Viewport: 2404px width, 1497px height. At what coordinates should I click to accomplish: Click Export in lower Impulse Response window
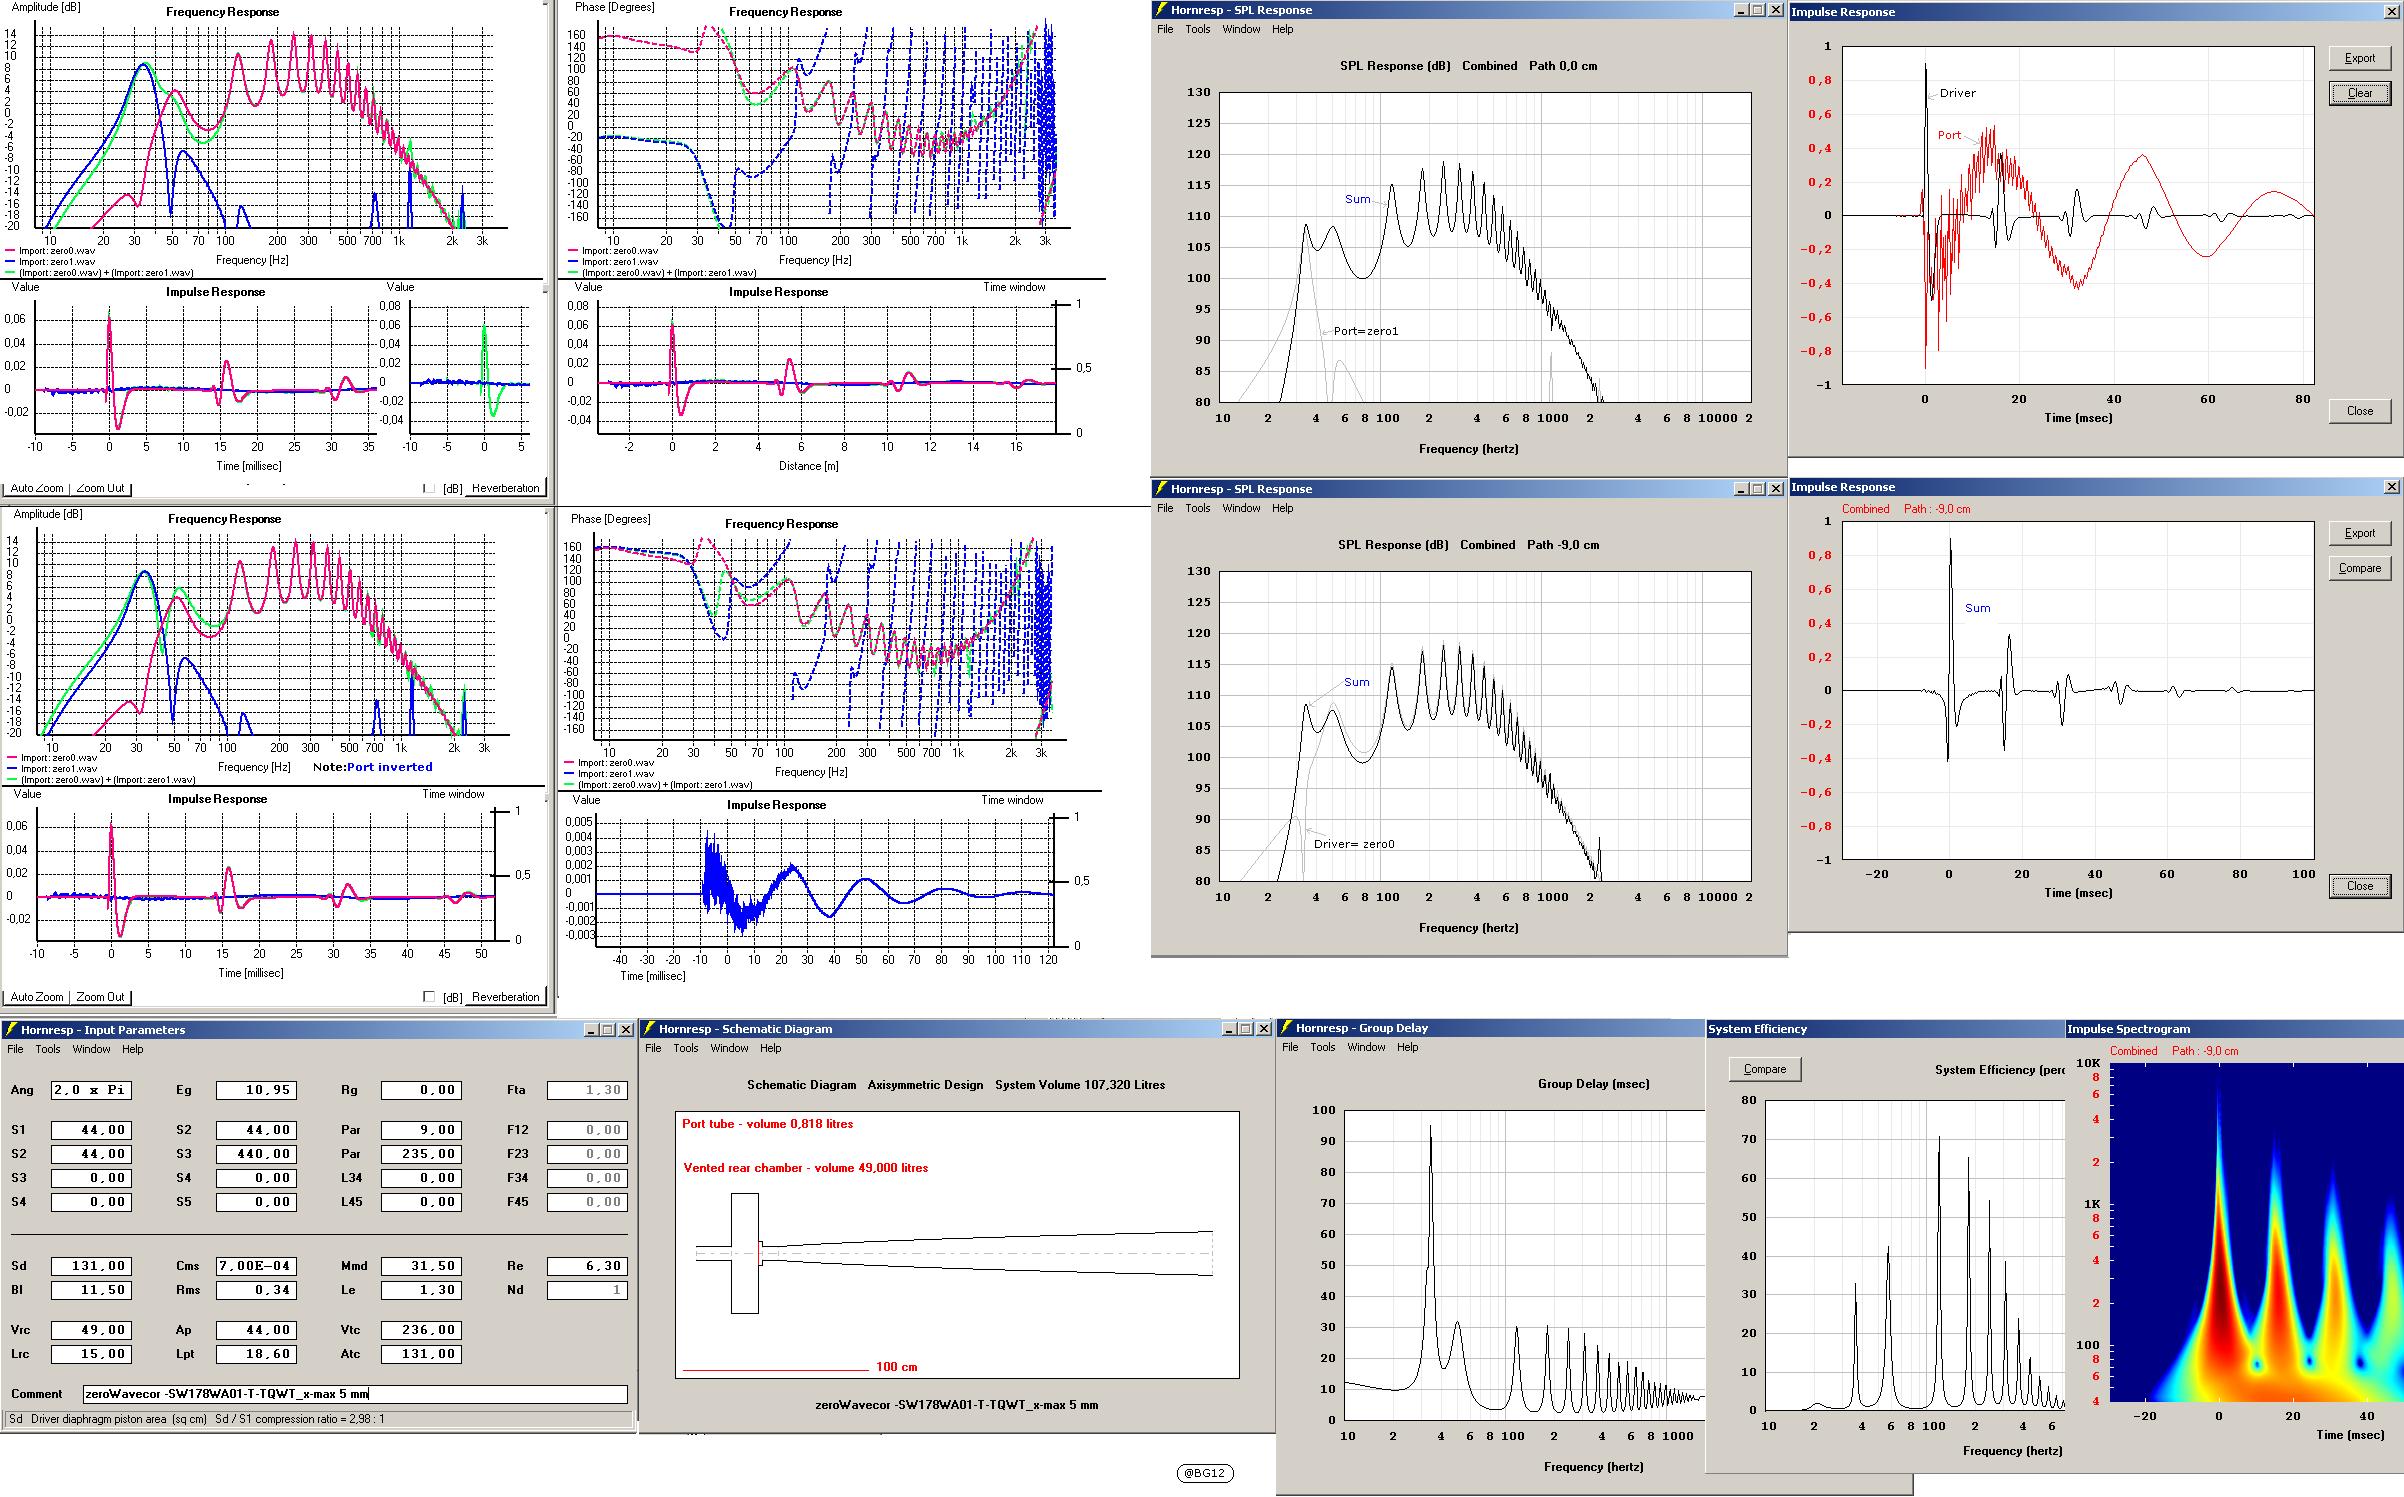click(2359, 533)
